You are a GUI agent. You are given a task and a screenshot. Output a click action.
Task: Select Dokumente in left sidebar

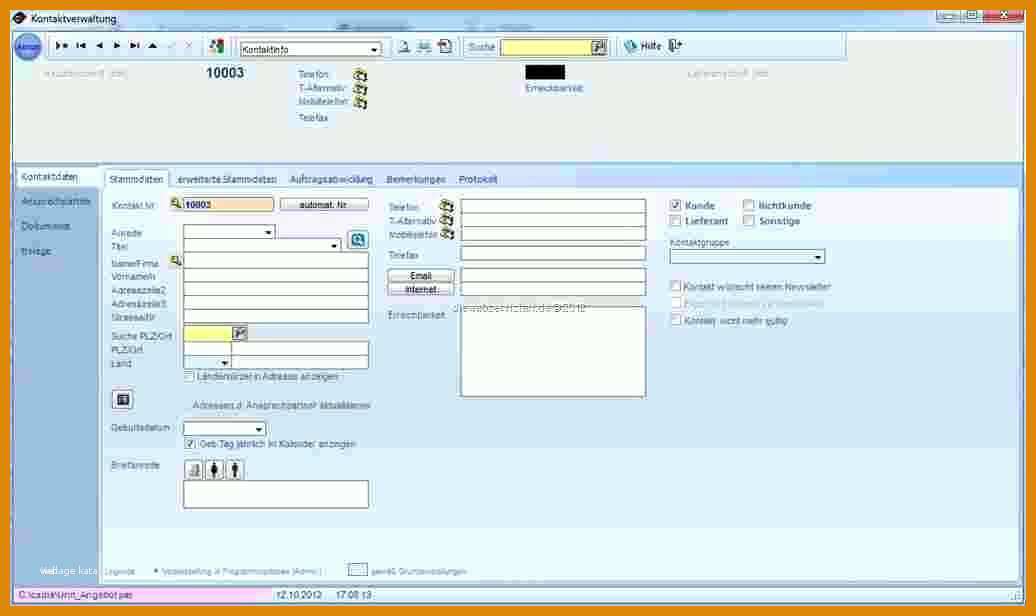click(x=46, y=226)
